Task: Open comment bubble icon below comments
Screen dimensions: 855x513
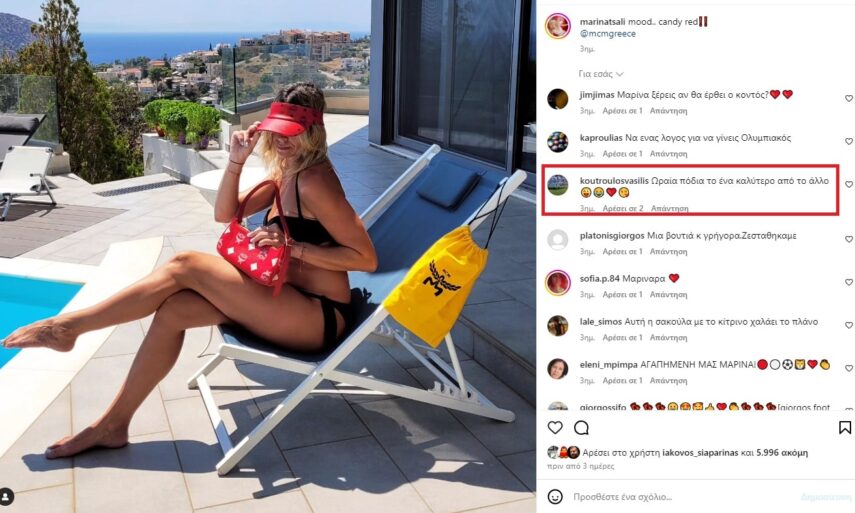Action: coord(581,428)
